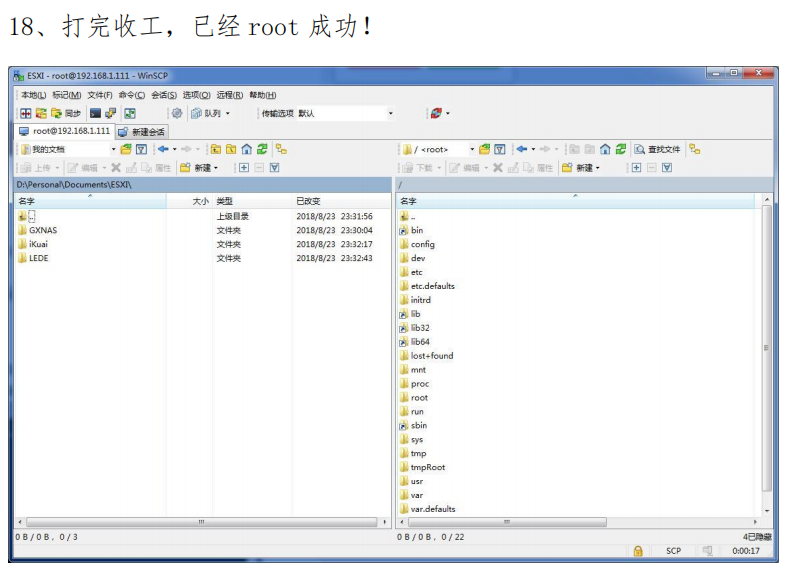The height and width of the screenshot is (581, 795).
Task: Open the terminal console icon in toolbar
Action: pyautogui.click(x=95, y=114)
